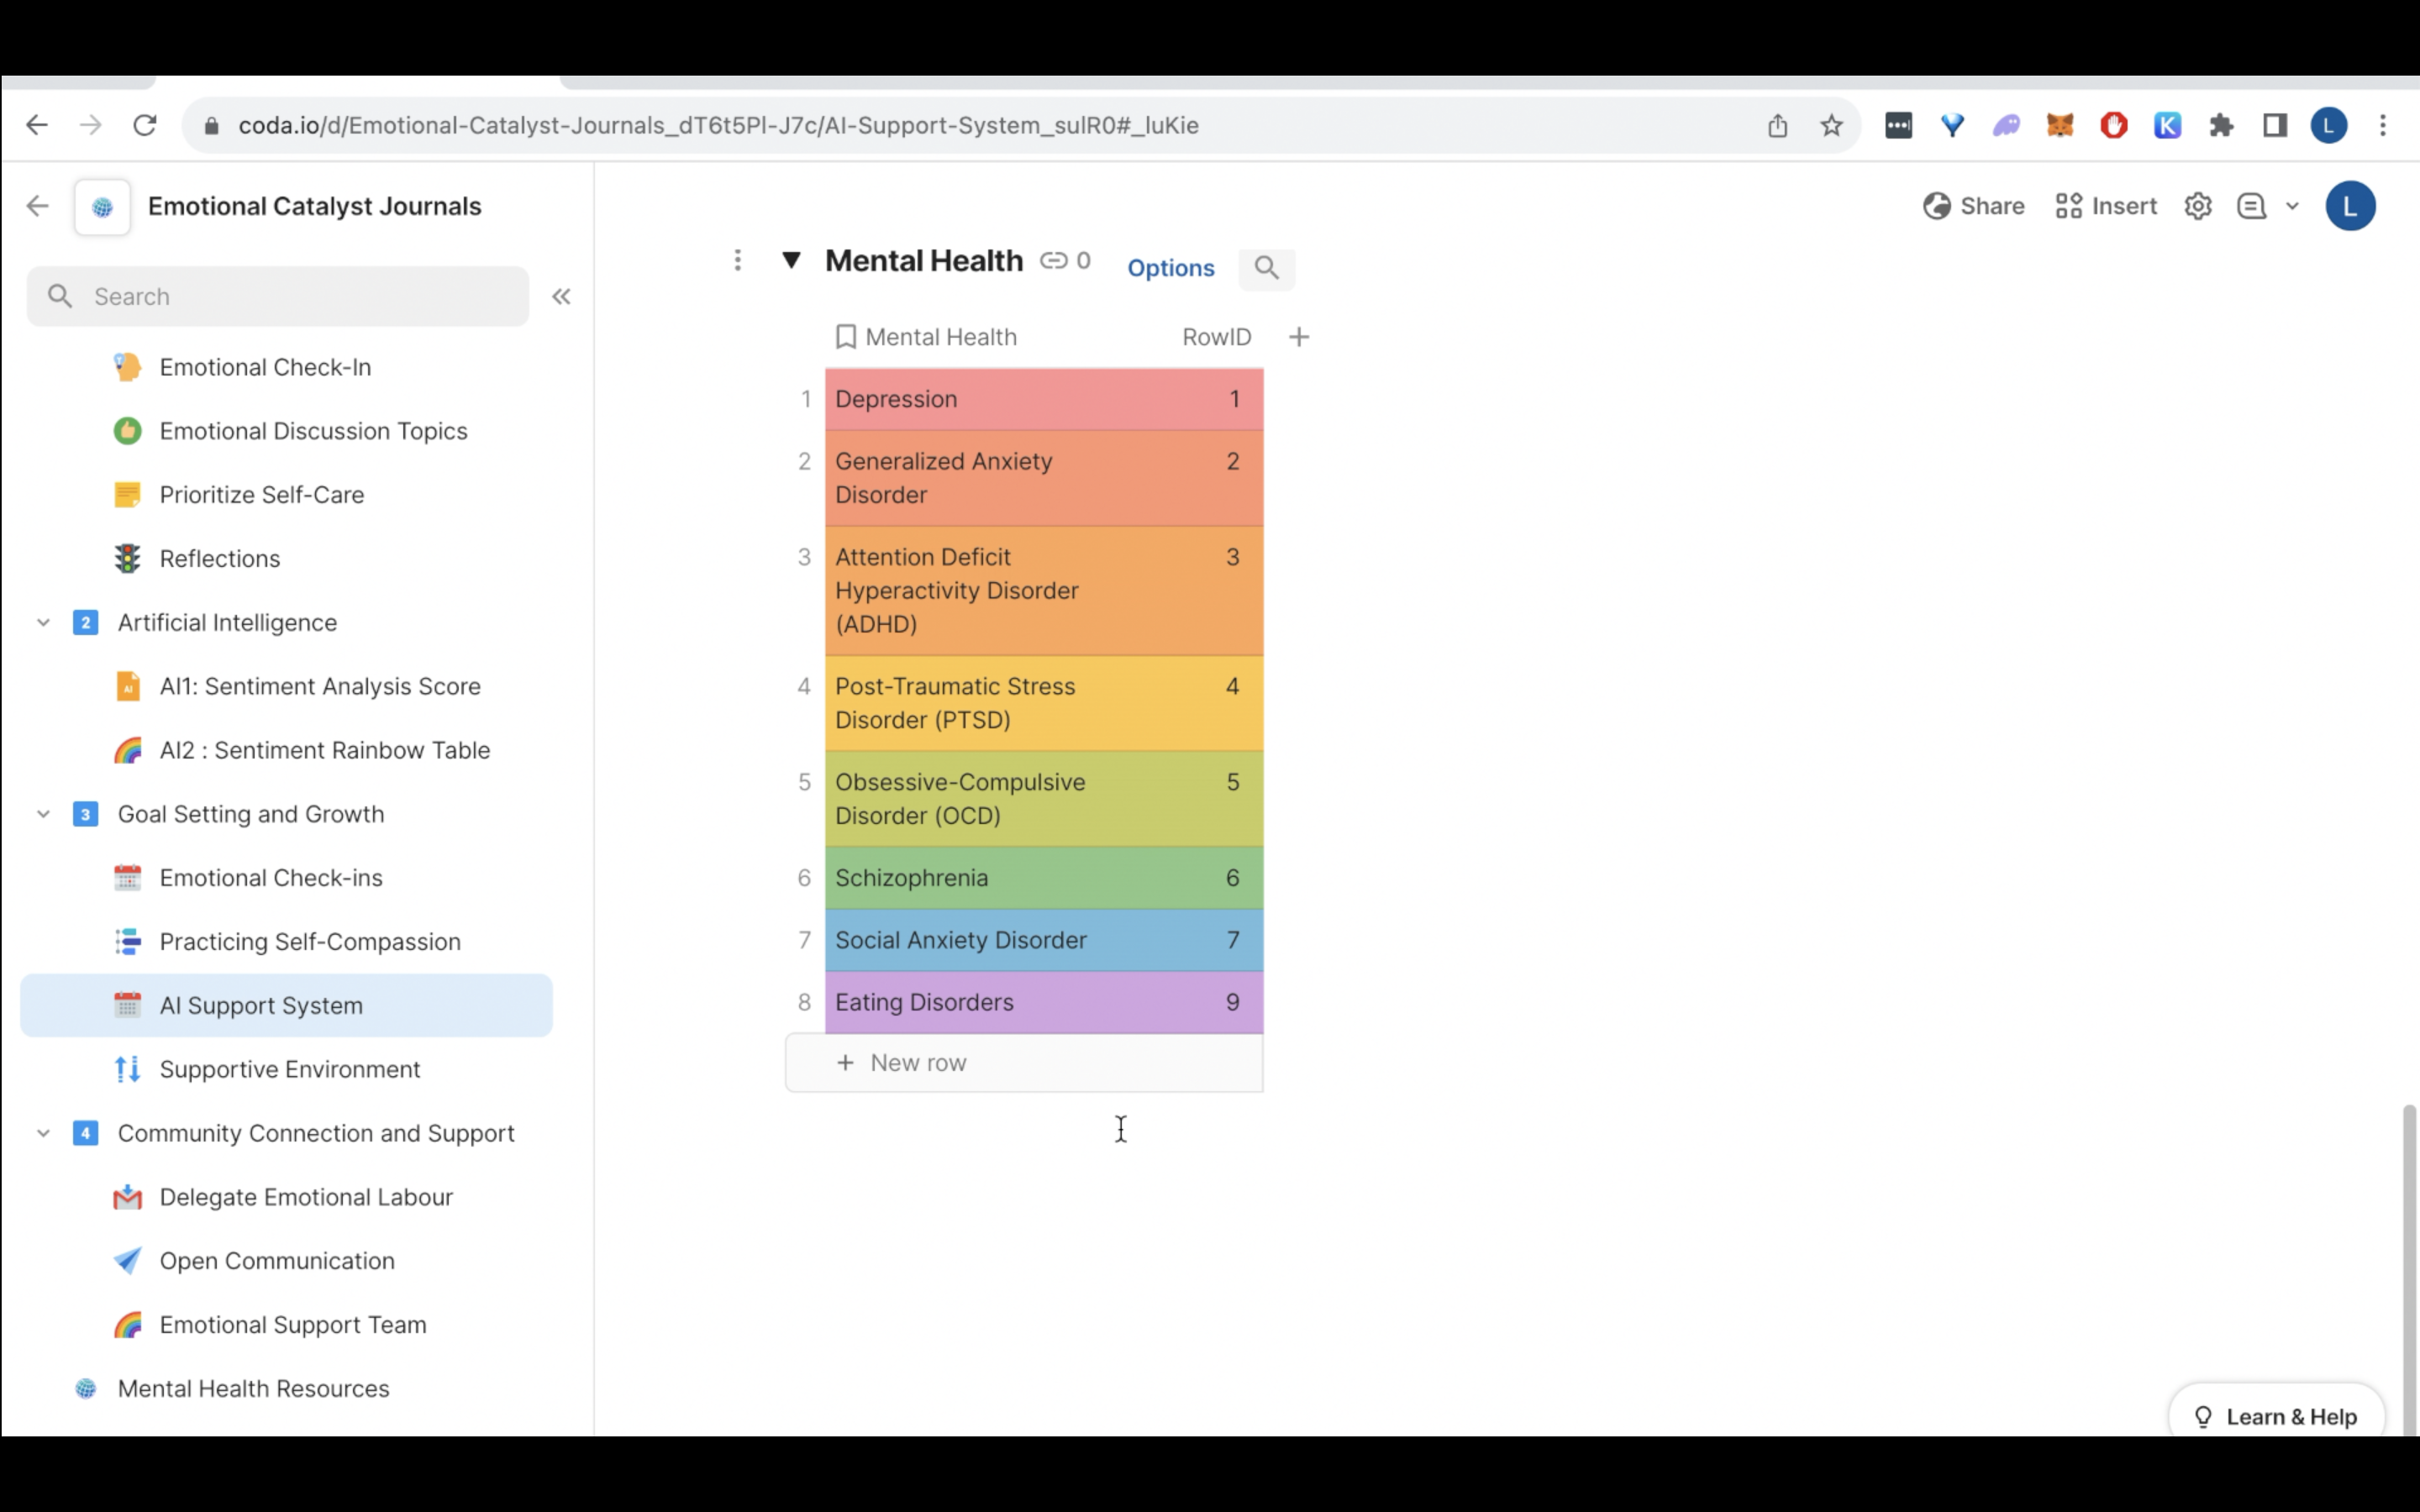Viewport: 2420px width, 1512px height.
Task: Open Supportive Environment page
Action: (289, 1069)
